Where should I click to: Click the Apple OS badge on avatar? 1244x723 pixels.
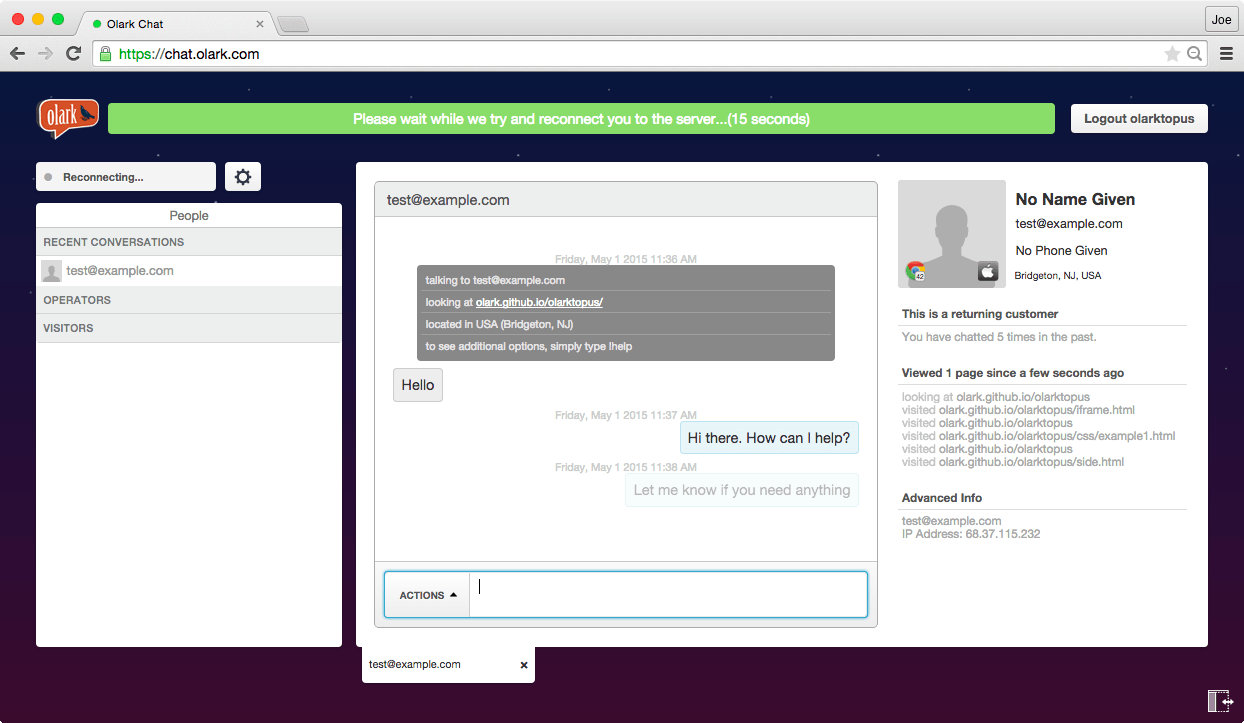[x=988, y=271]
